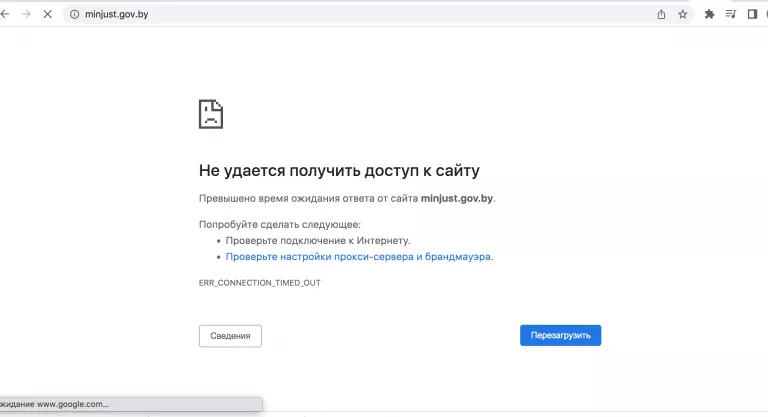Click the sad page error icon
The image size is (768, 417).
pos(211,114)
